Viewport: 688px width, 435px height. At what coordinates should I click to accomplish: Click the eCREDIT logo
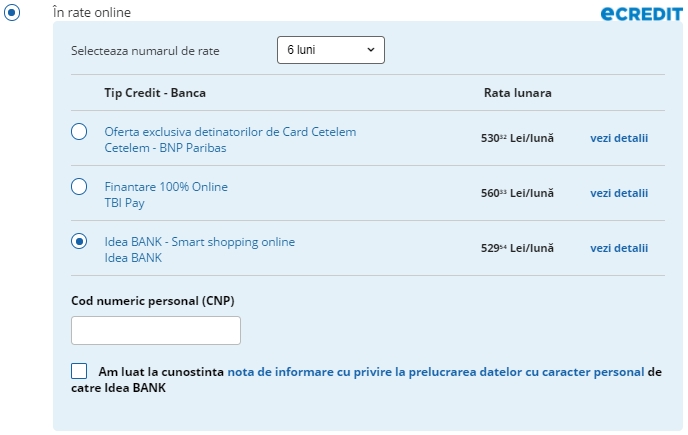tap(641, 13)
